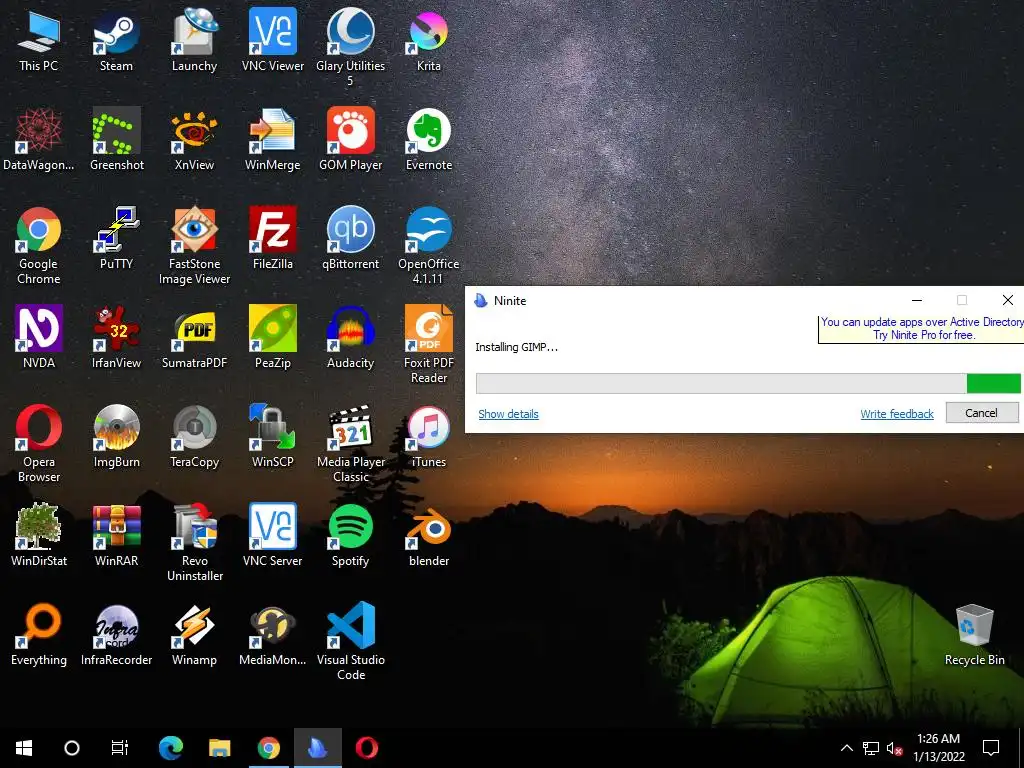
Task: Open Opera from the taskbar
Action: tap(366, 748)
